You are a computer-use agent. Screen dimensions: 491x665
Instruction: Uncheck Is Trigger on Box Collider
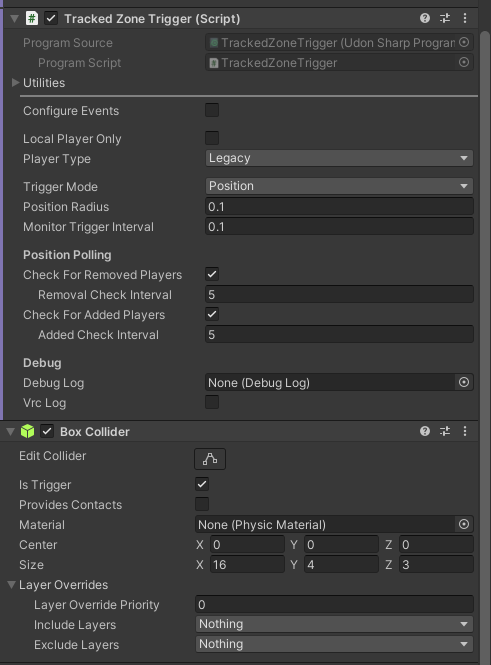point(202,484)
